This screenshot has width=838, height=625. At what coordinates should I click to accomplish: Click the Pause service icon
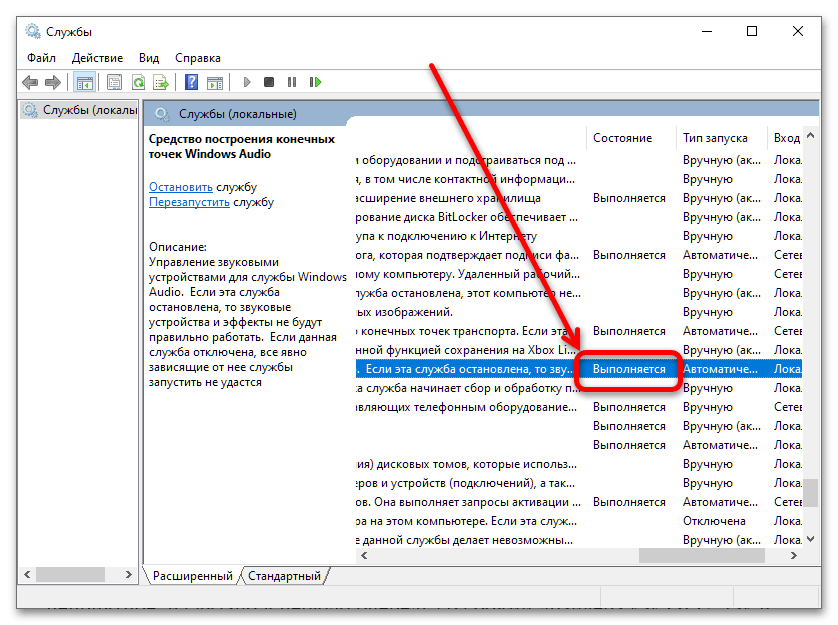(x=292, y=82)
